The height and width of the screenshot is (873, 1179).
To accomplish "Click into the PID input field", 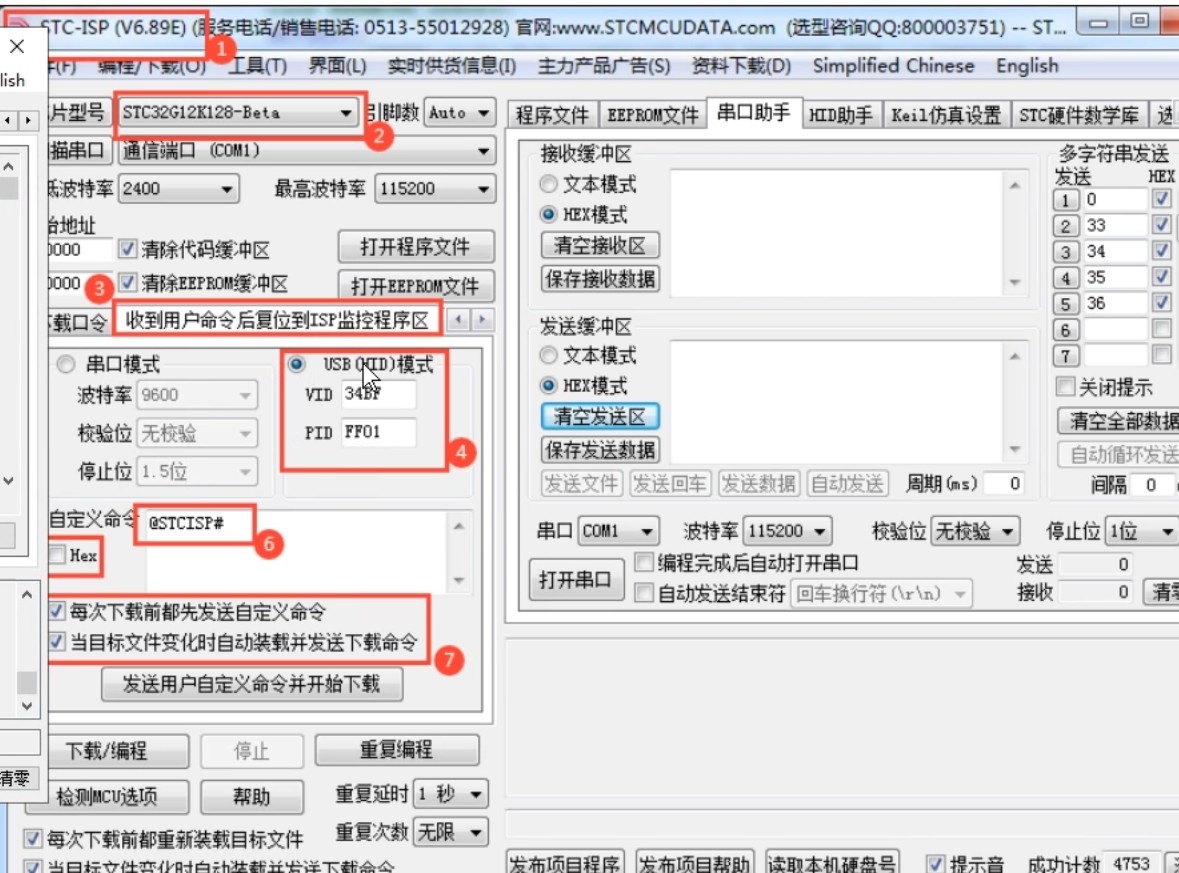I will pos(378,432).
